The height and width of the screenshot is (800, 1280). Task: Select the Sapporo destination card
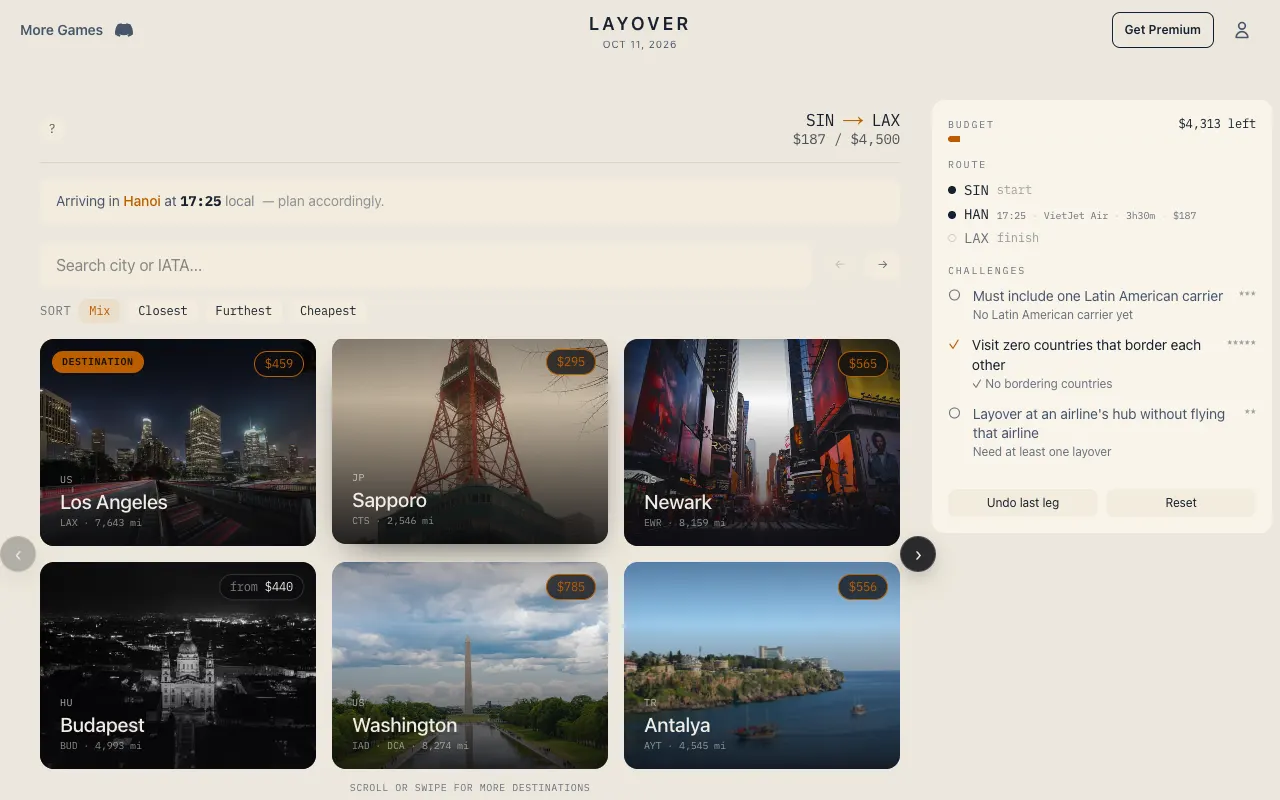(470, 441)
